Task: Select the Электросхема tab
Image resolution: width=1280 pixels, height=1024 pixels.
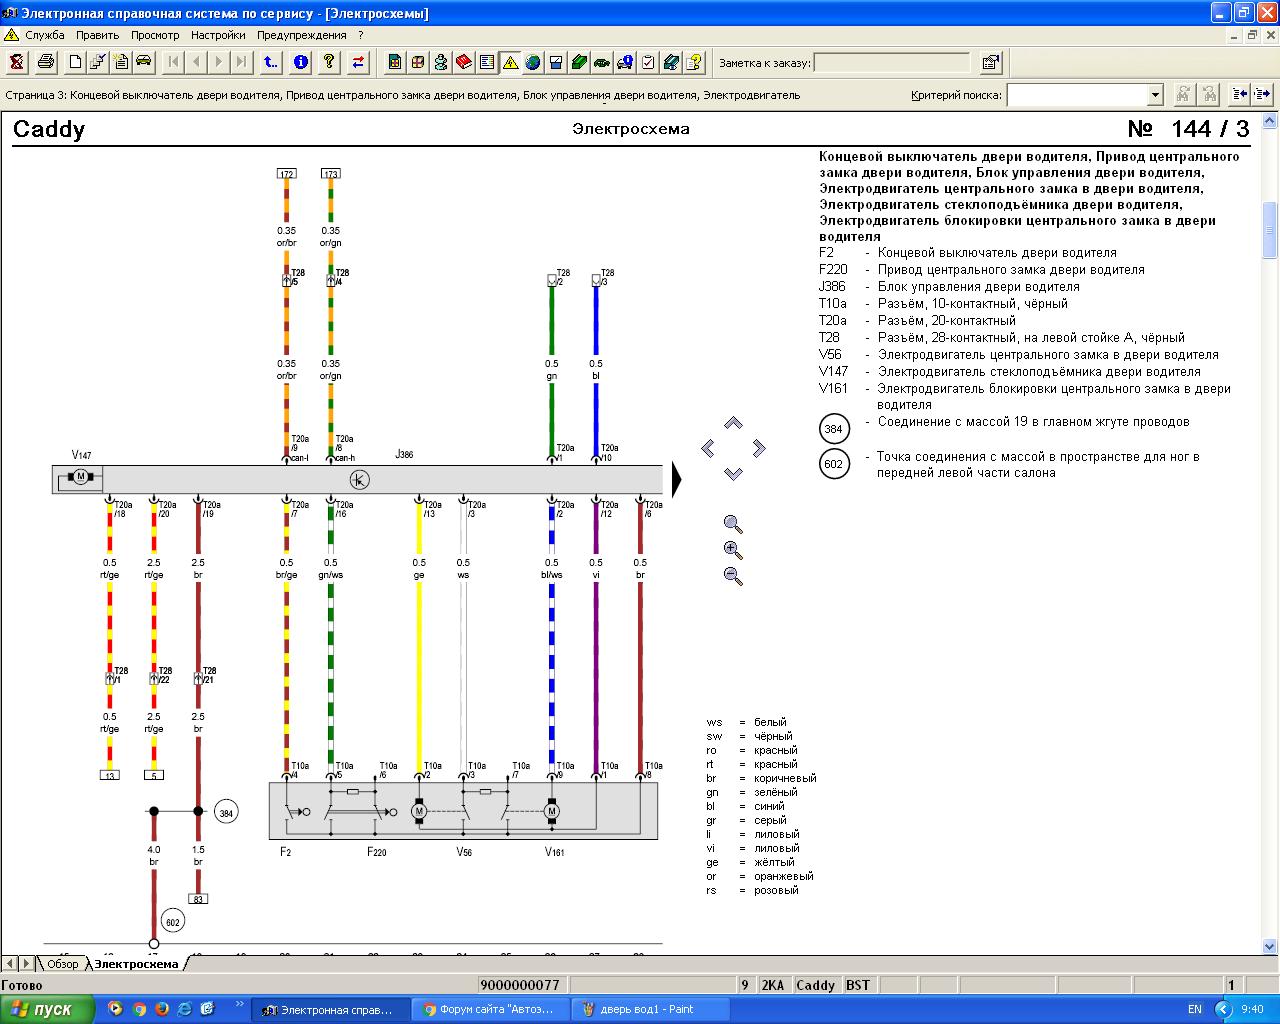Action: coord(136,964)
